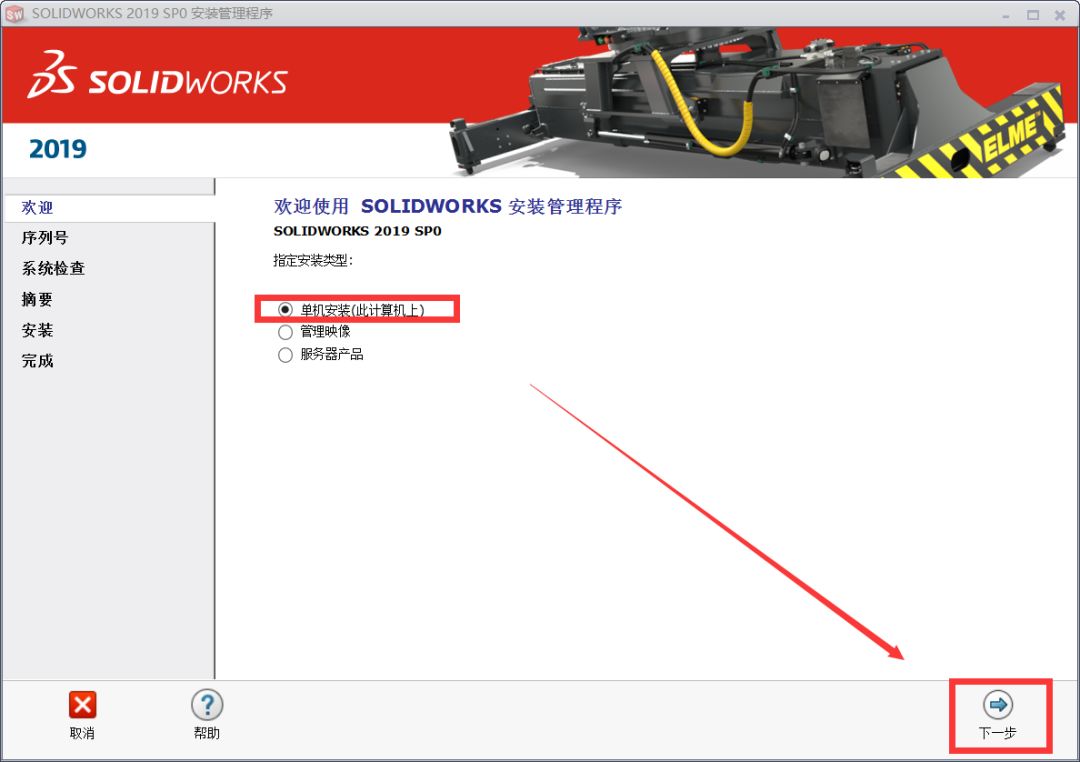This screenshot has height=762, width=1080.
Task: Go to the 欢迎 step in sidebar
Action: pos(38,208)
